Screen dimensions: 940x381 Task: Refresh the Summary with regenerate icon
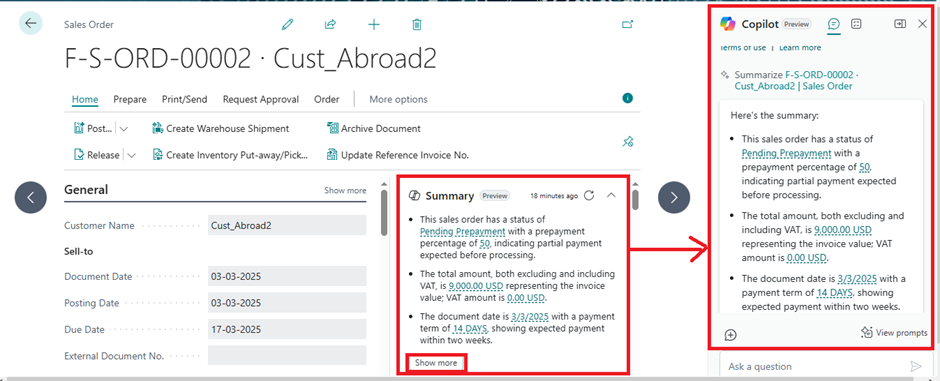pos(589,195)
